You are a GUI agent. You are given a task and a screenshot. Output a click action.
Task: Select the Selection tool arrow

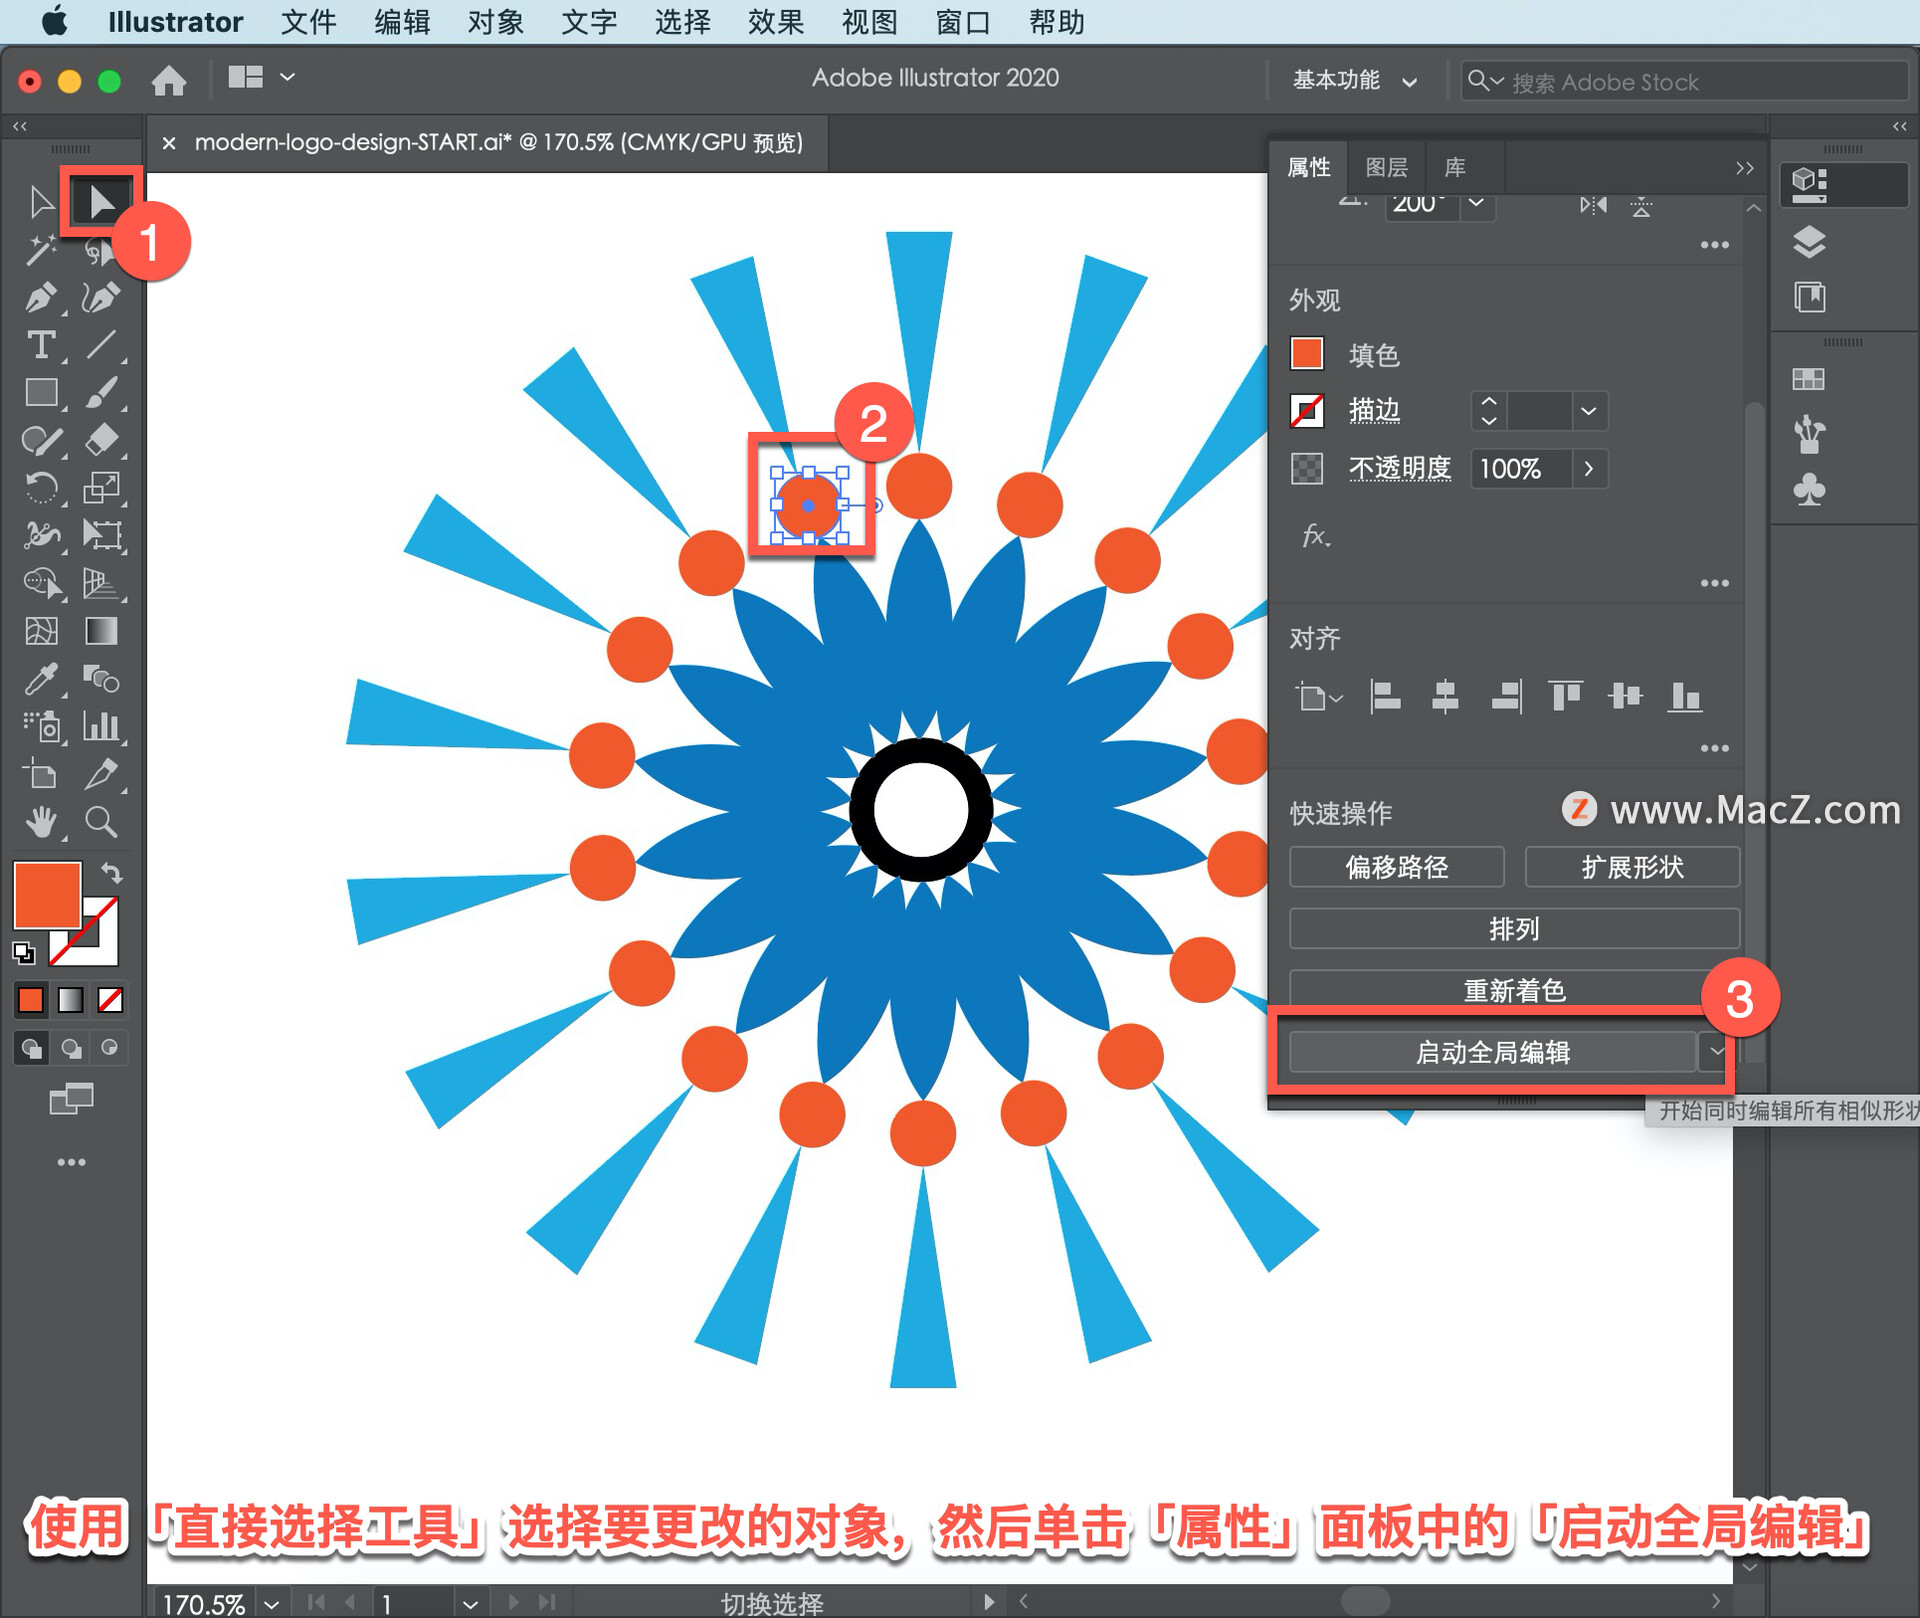(x=41, y=202)
